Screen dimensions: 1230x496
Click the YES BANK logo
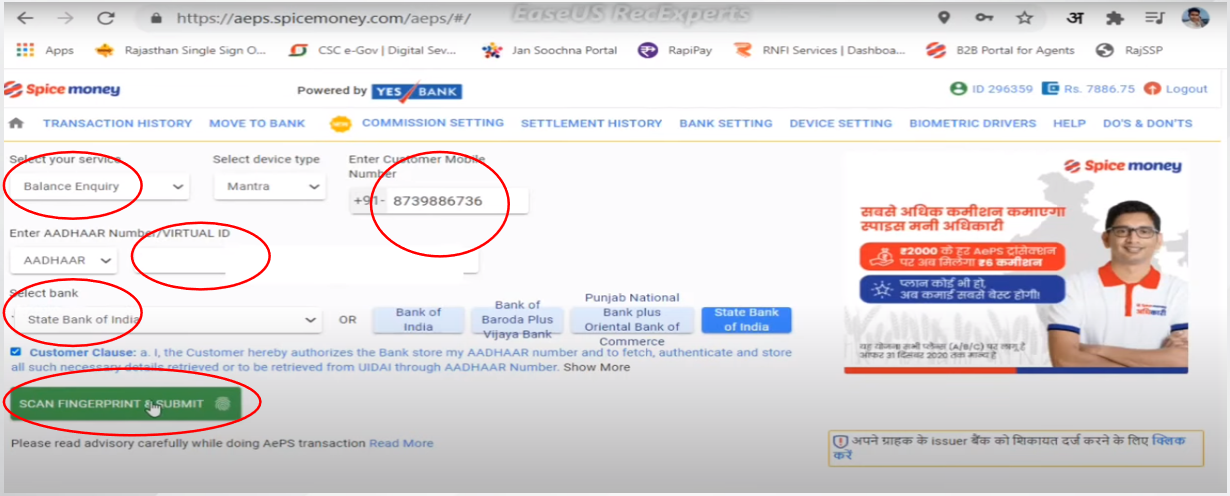point(416,91)
